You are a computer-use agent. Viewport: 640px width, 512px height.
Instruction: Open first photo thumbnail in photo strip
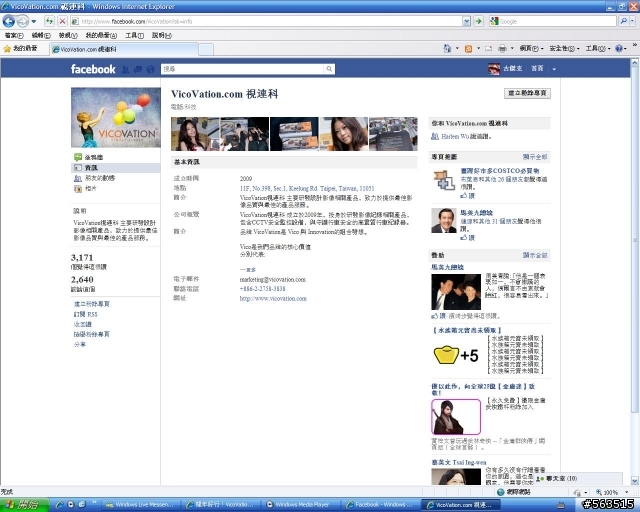[x=195, y=134]
